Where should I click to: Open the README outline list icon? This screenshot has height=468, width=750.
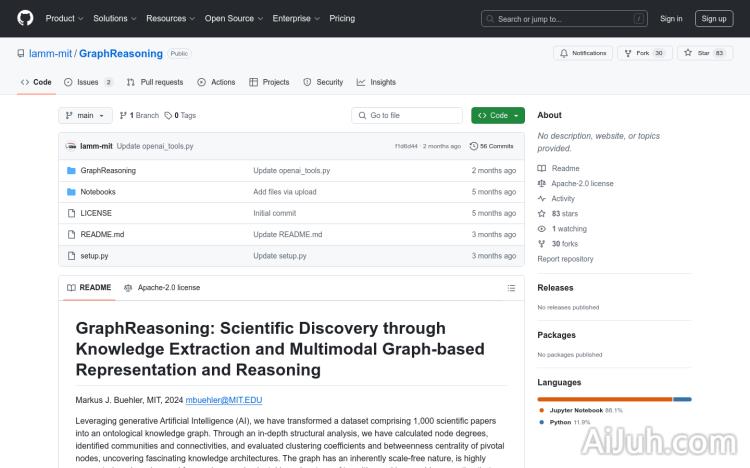509,288
